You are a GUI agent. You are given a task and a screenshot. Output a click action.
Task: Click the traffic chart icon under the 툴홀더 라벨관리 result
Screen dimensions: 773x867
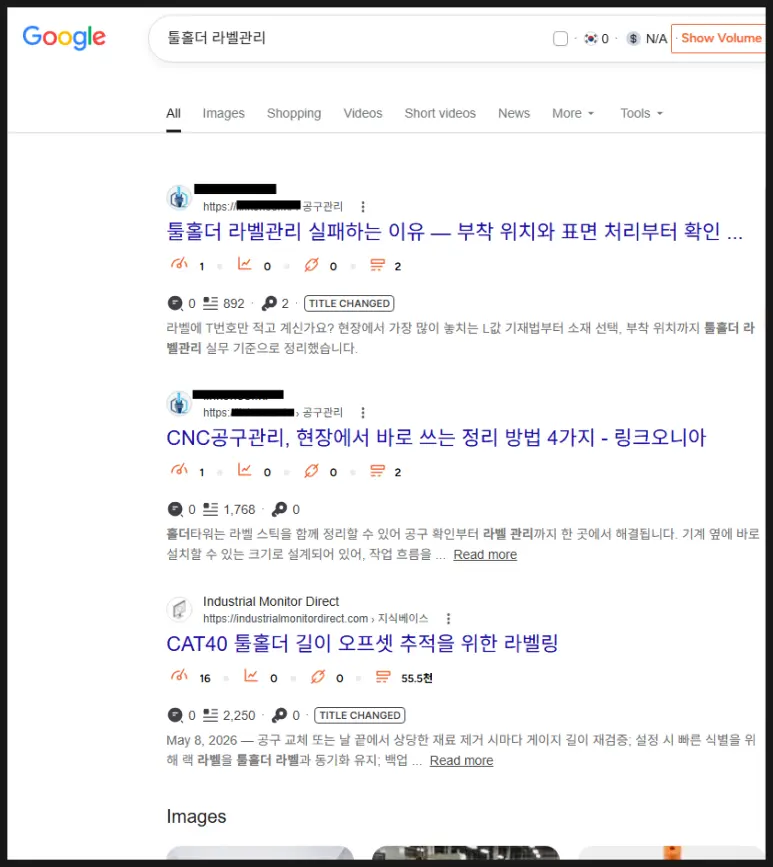pyautogui.click(x=244, y=264)
